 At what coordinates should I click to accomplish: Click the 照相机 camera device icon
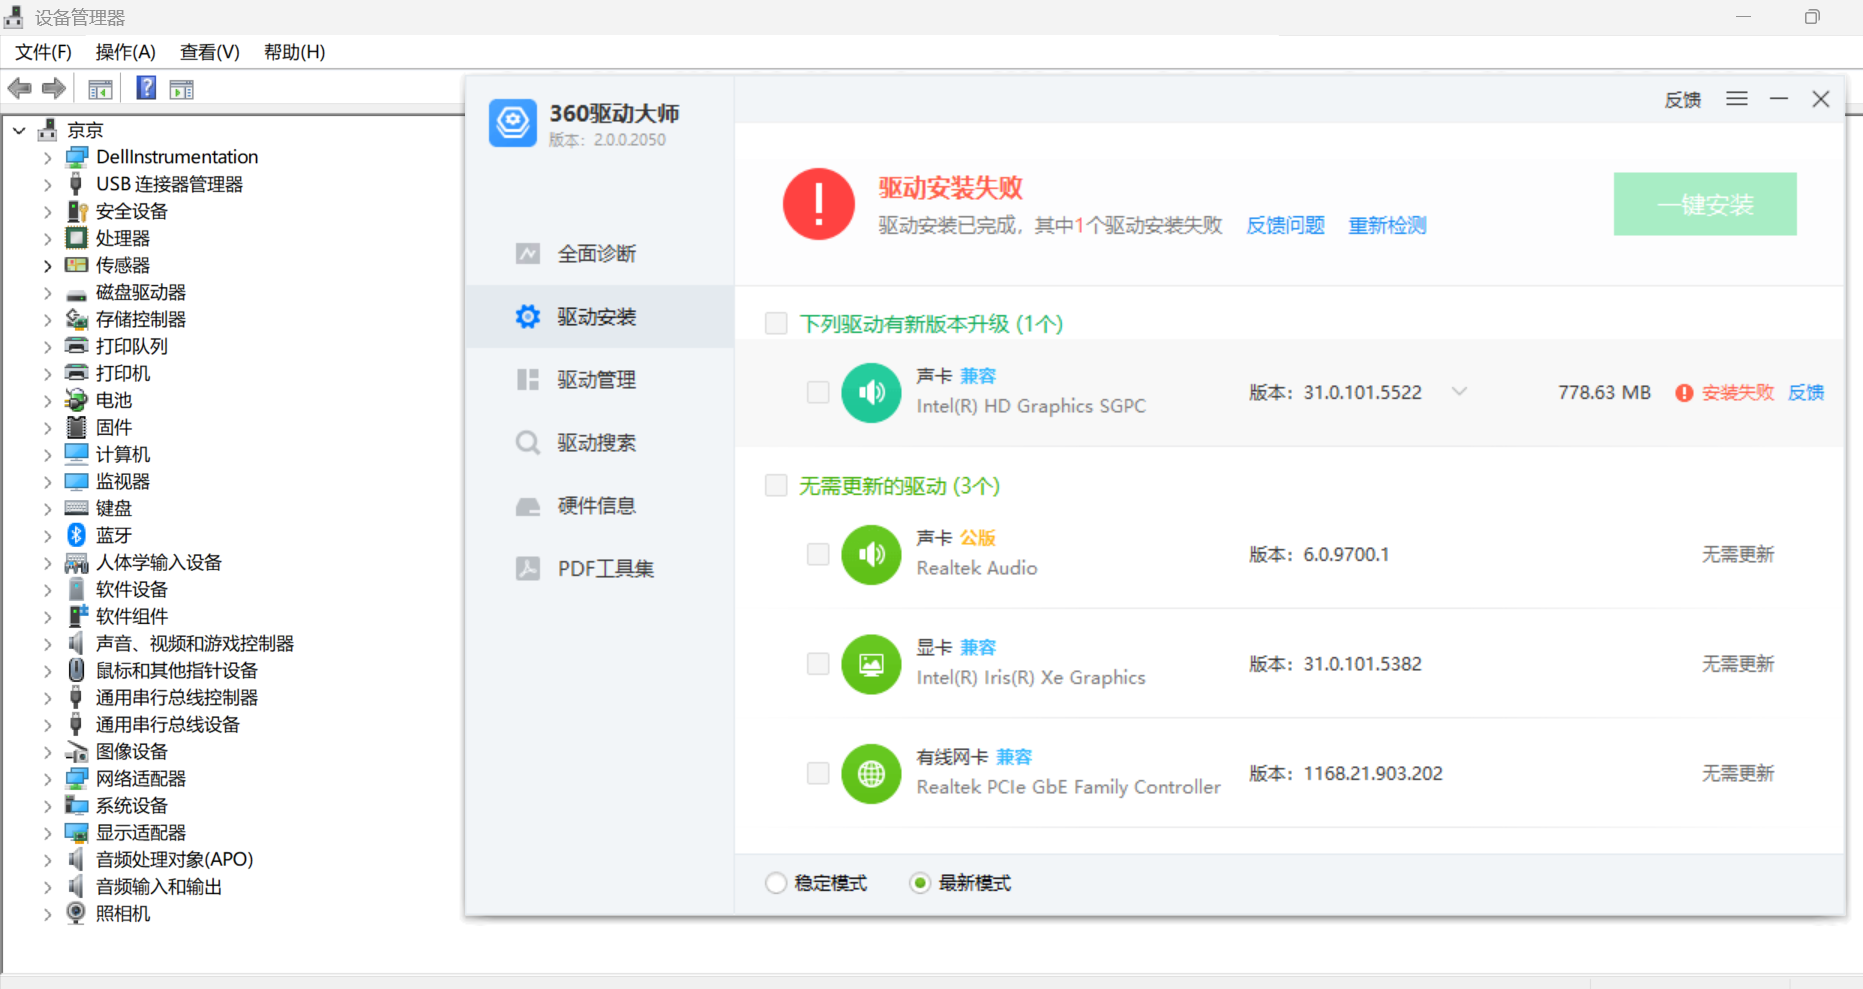(76, 913)
